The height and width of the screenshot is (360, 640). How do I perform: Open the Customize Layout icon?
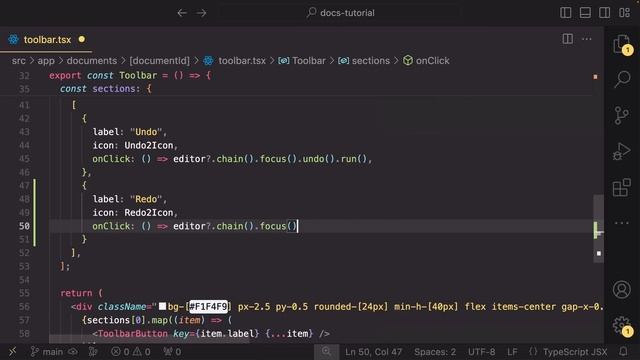tap(624, 13)
